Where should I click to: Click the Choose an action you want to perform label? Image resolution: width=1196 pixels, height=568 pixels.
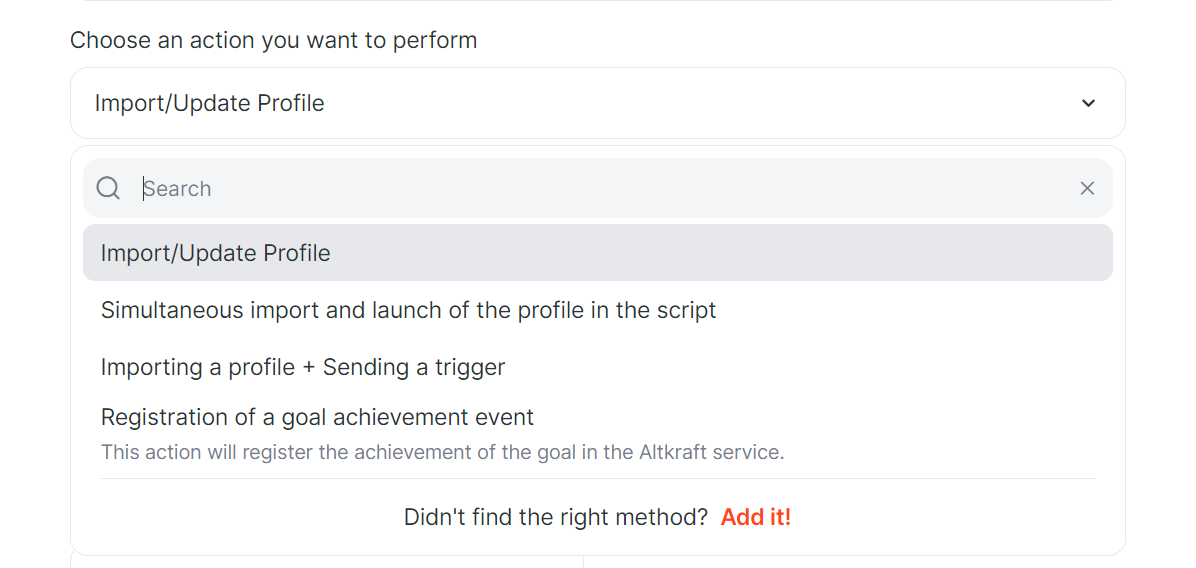273,40
